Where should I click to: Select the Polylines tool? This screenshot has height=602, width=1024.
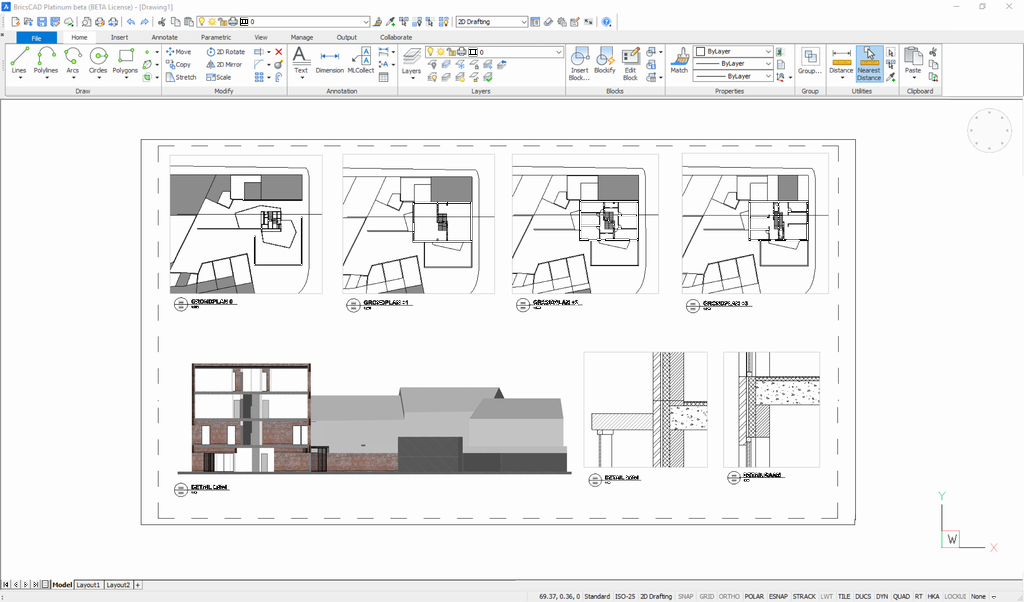(x=46, y=60)
